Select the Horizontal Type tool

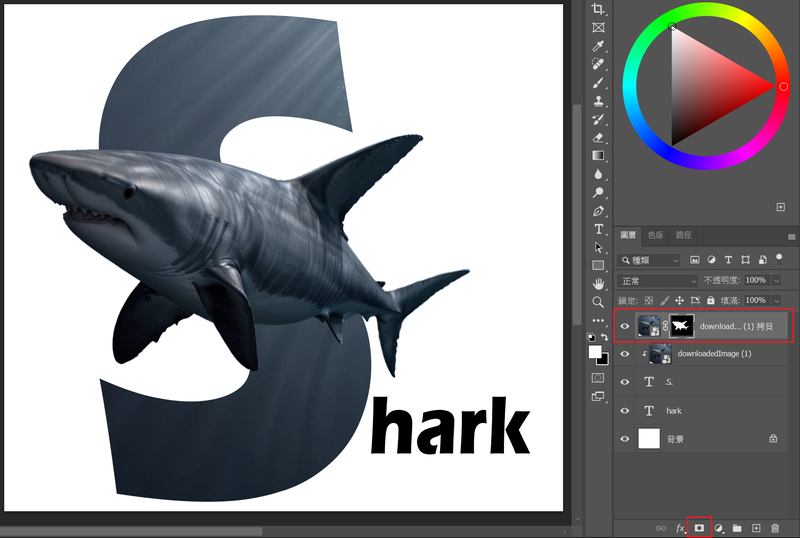pos(598,229)
